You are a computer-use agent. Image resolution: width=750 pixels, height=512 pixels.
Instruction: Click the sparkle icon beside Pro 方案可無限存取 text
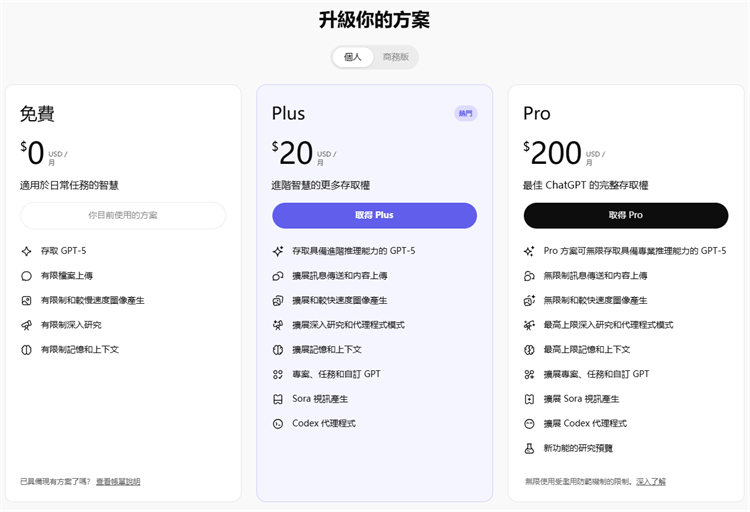click(529, 251)
